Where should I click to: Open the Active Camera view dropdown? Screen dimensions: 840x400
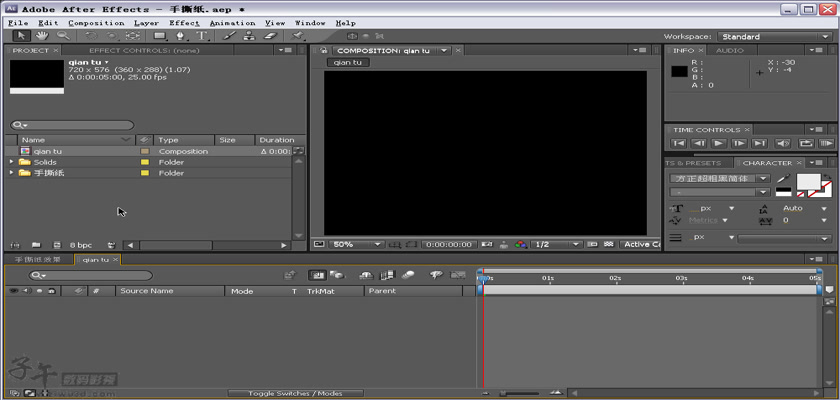click(641, 244)
